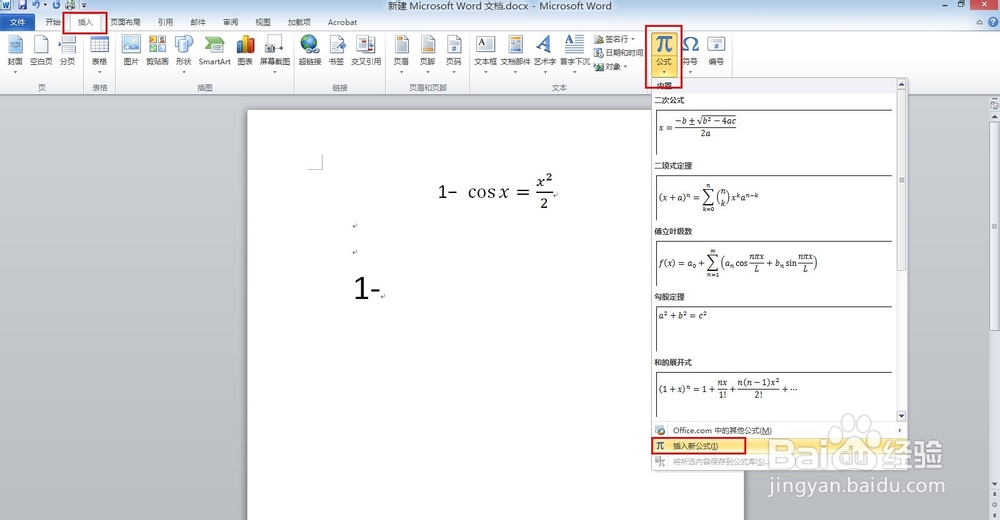Expand quick access toolbar customize arrow
1000x520 pixels.
point(84,5)
